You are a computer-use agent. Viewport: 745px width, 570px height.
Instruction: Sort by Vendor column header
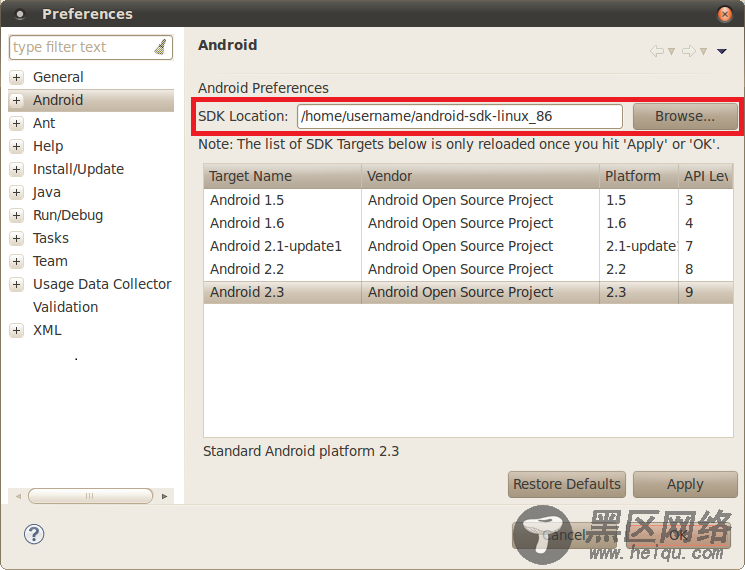480,176
